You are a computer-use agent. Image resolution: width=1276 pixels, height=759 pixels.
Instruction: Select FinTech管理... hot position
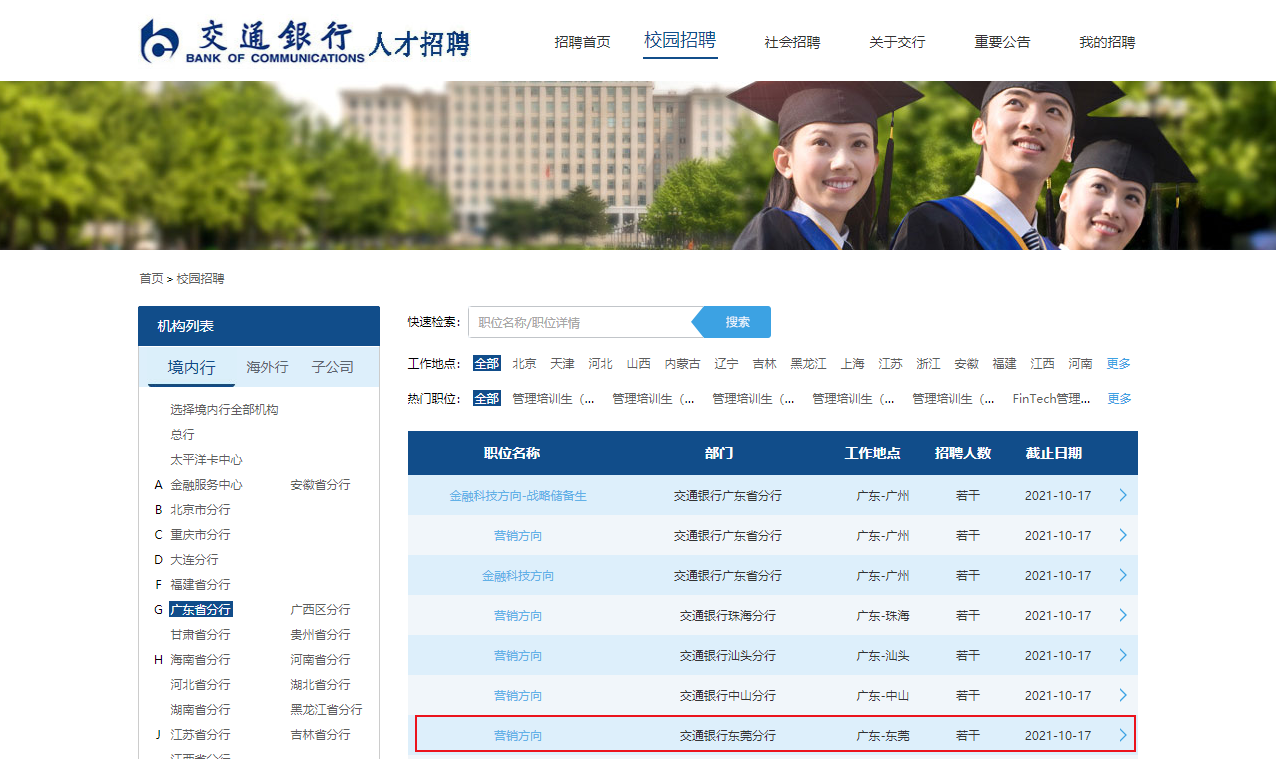tap(1051, 399)
